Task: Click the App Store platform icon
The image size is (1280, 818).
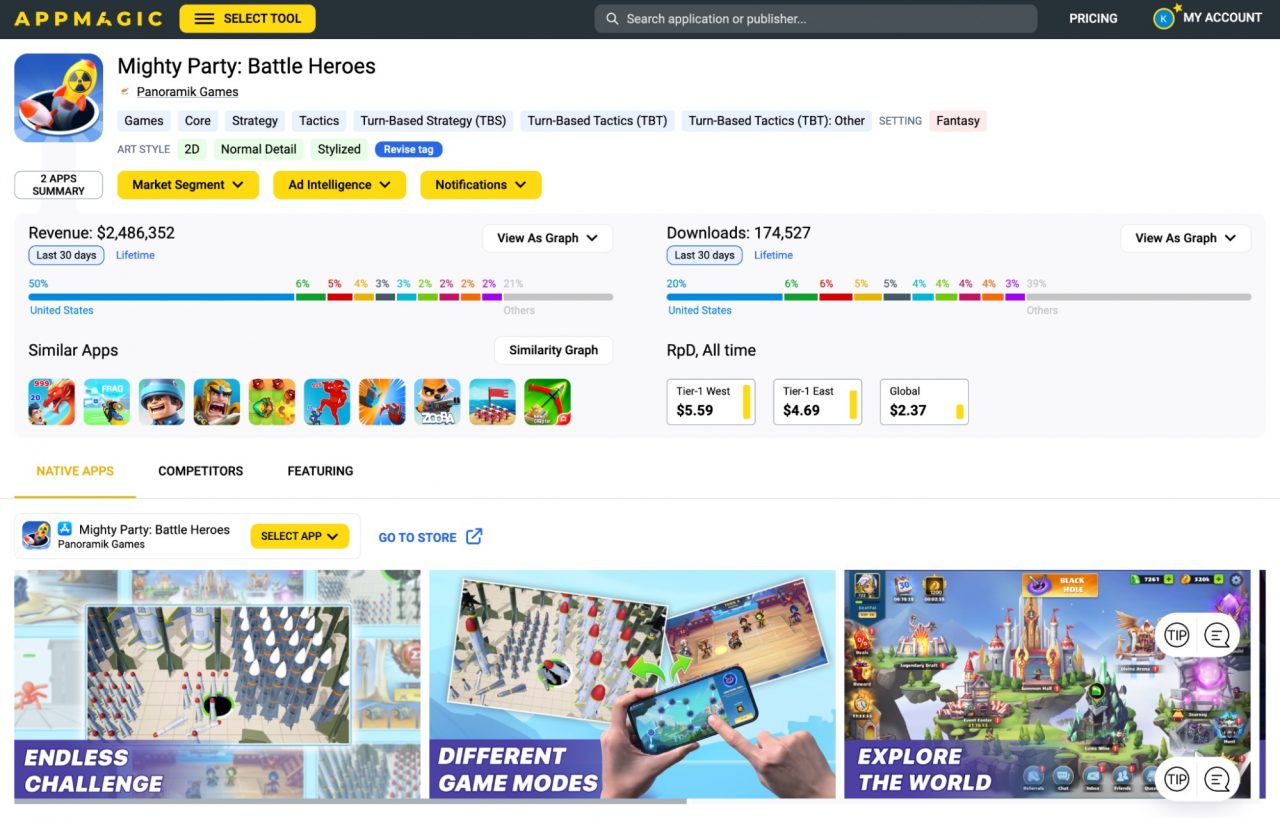Action: [x=65, y=529]
